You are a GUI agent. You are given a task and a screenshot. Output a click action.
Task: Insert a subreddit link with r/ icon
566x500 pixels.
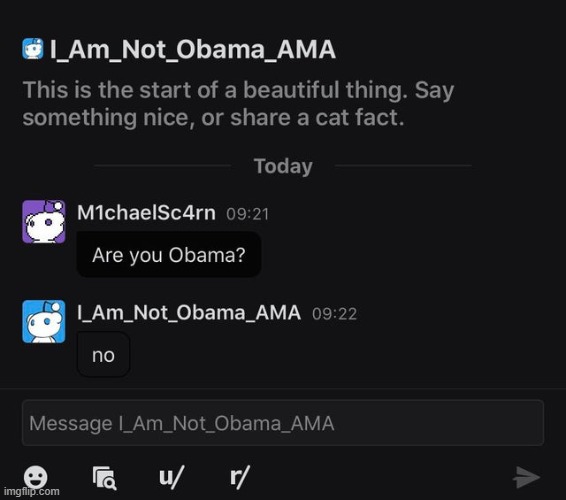240,477
